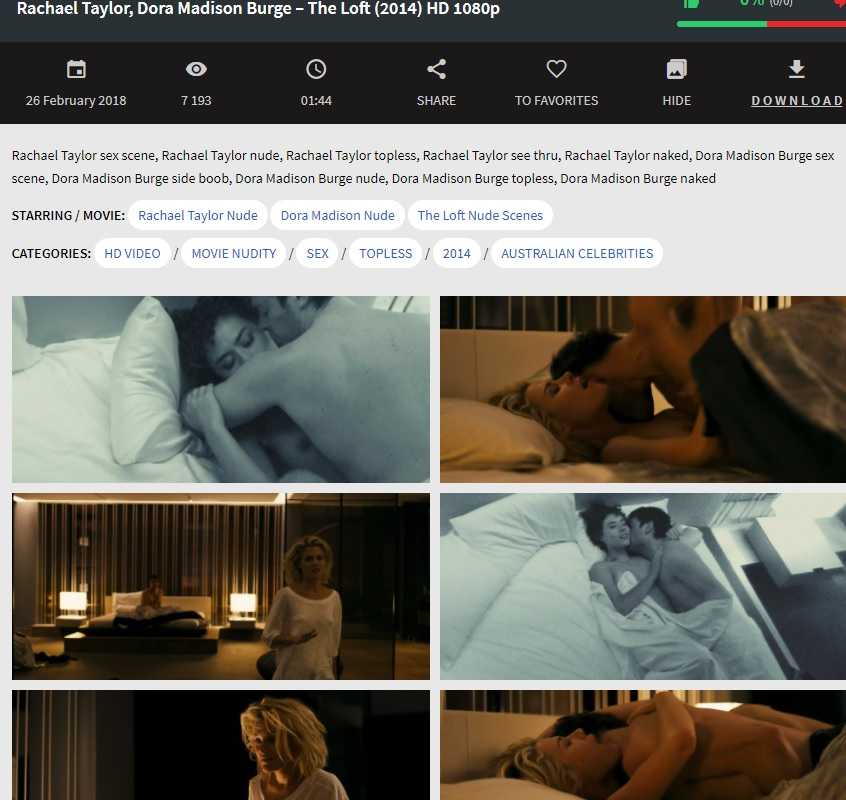Open the Dora Madison Nude tag

pos(337,216)
